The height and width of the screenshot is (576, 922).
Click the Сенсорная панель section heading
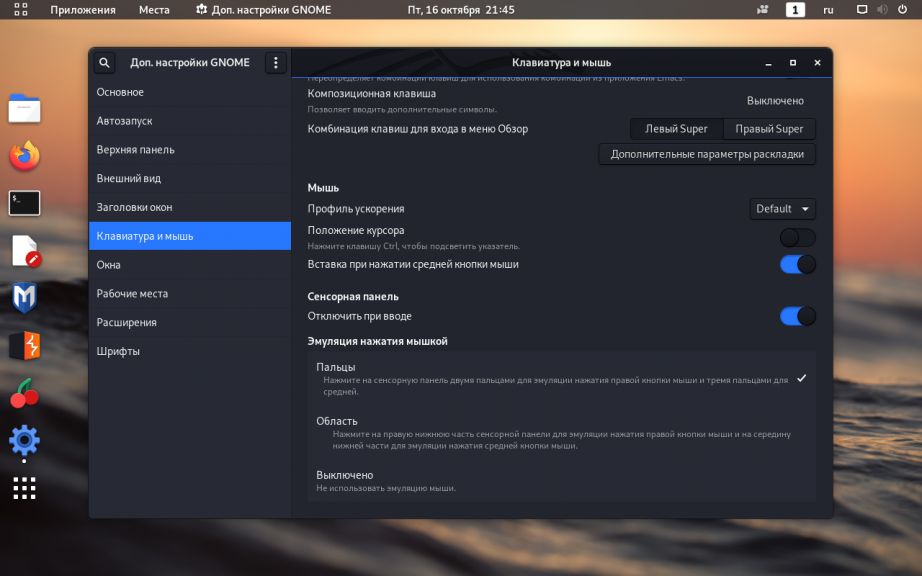pos(353,297)
